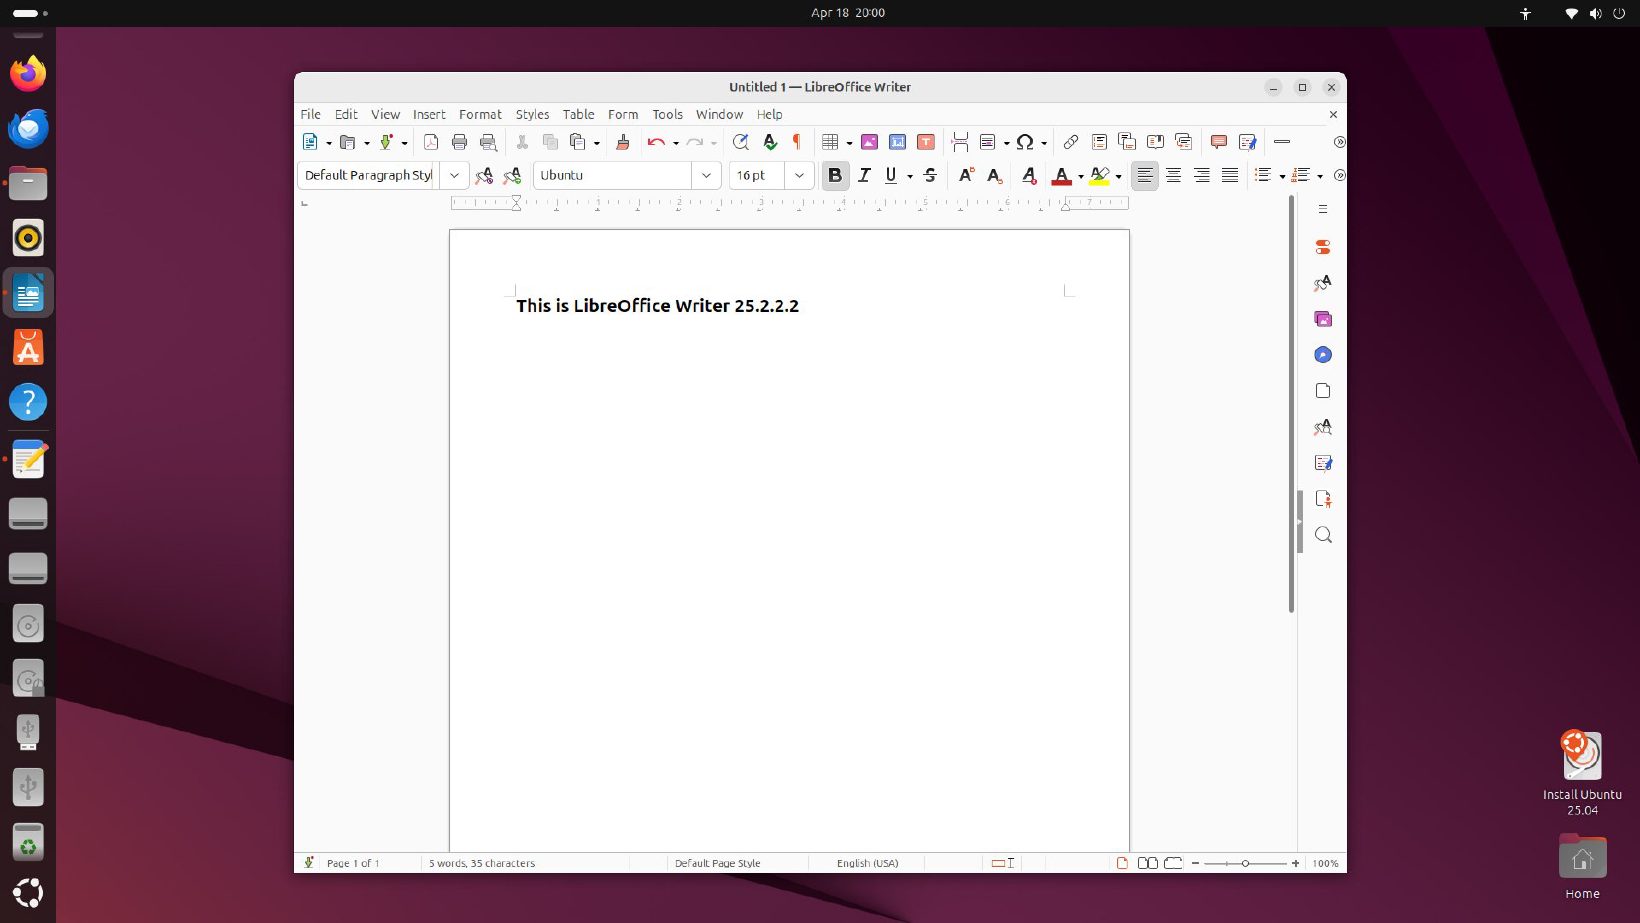Expand the Ubuntu font name dropdown

point(706,175)
